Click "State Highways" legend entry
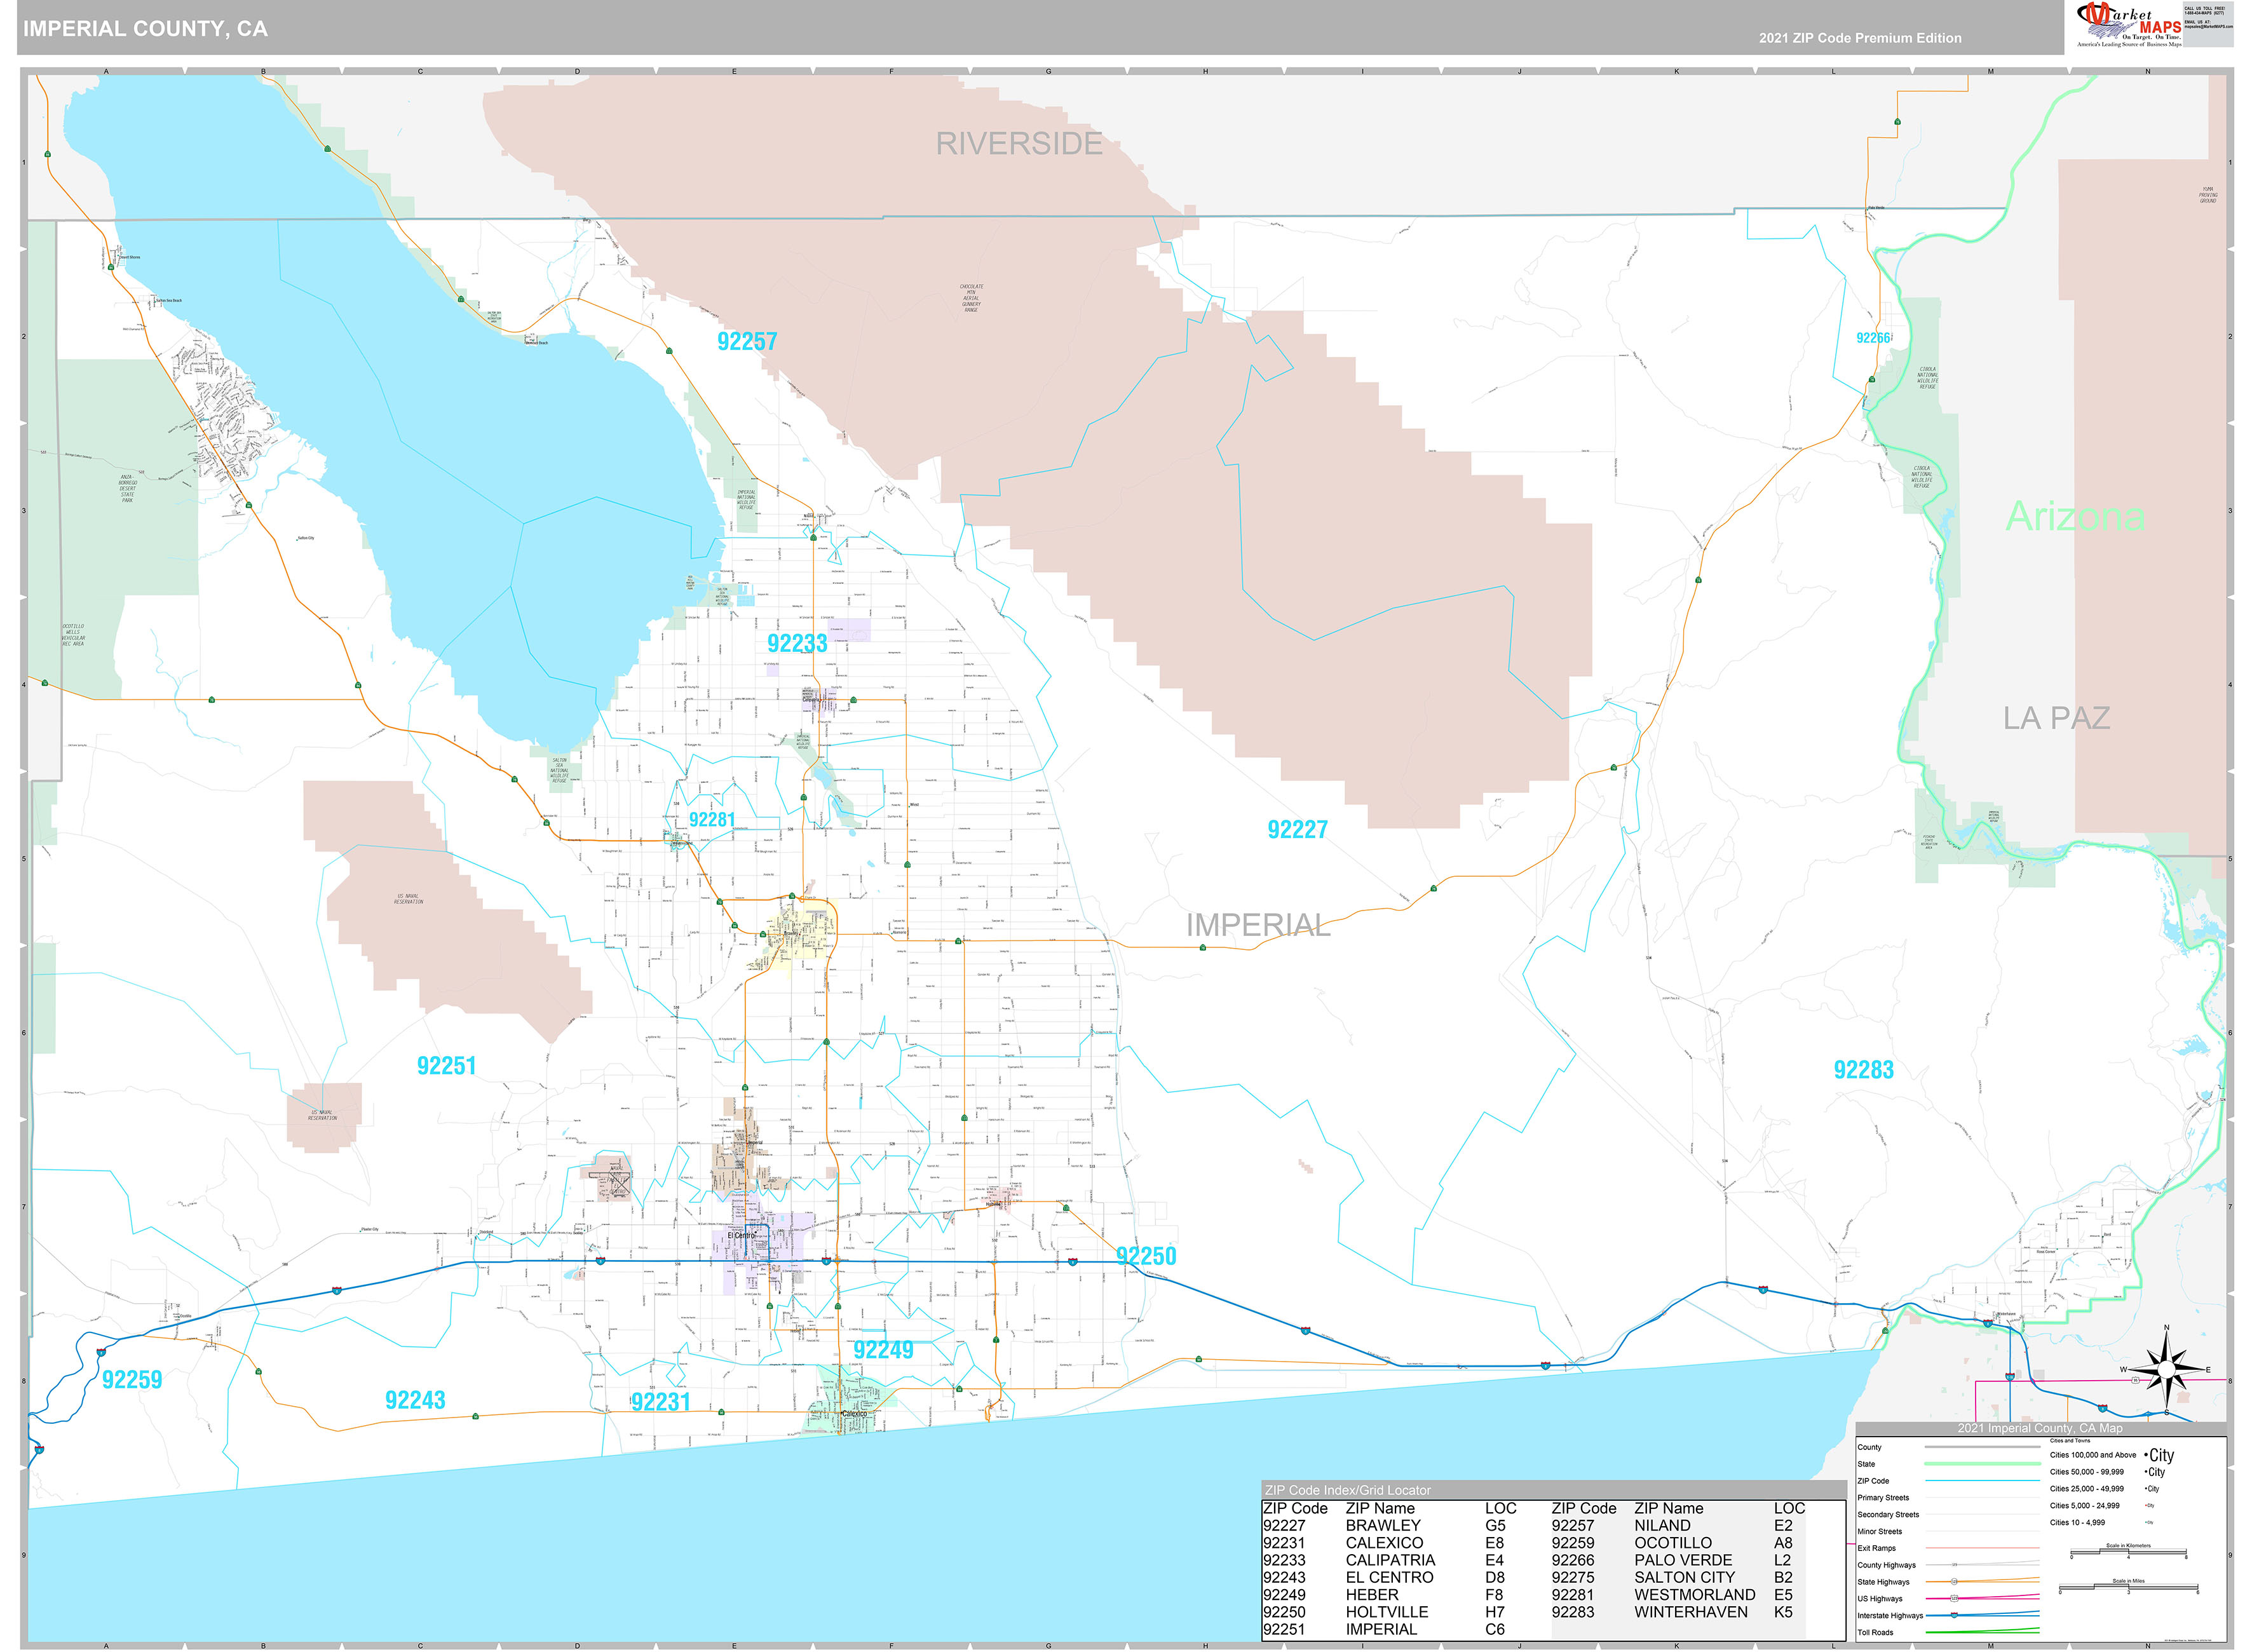The width and height of the screenshot is (2245, 1652). 1883,1582
